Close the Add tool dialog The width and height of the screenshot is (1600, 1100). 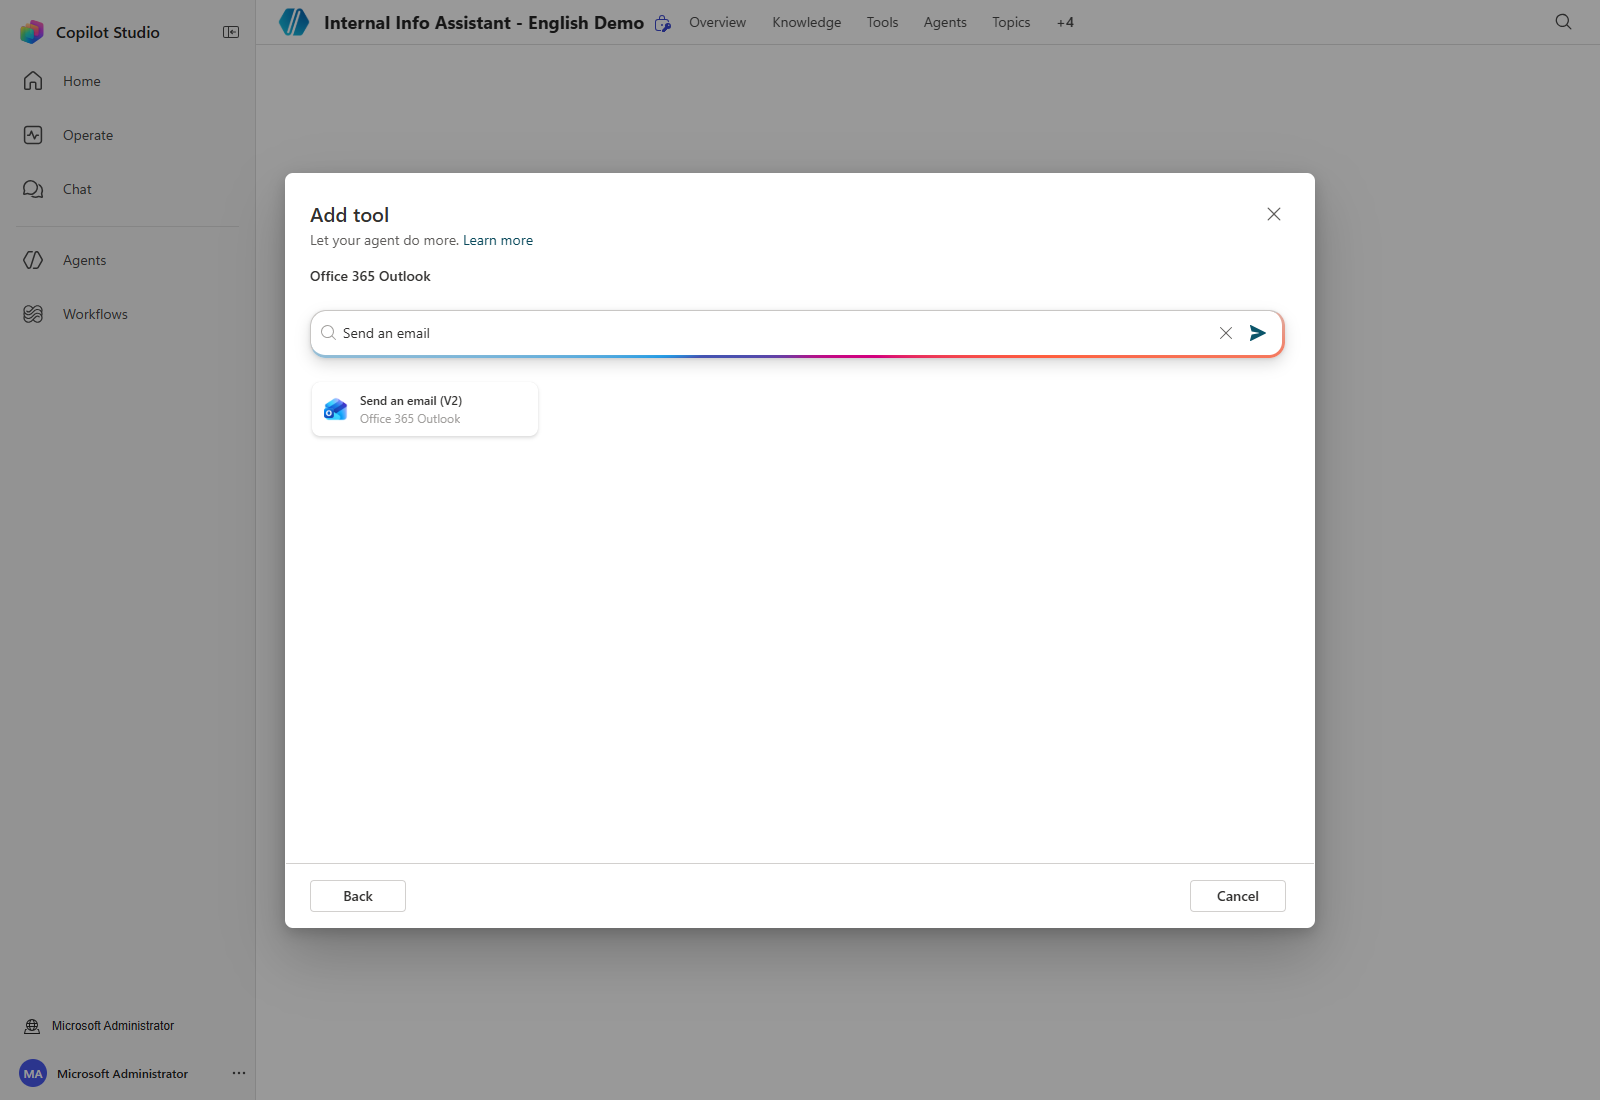1274,214
